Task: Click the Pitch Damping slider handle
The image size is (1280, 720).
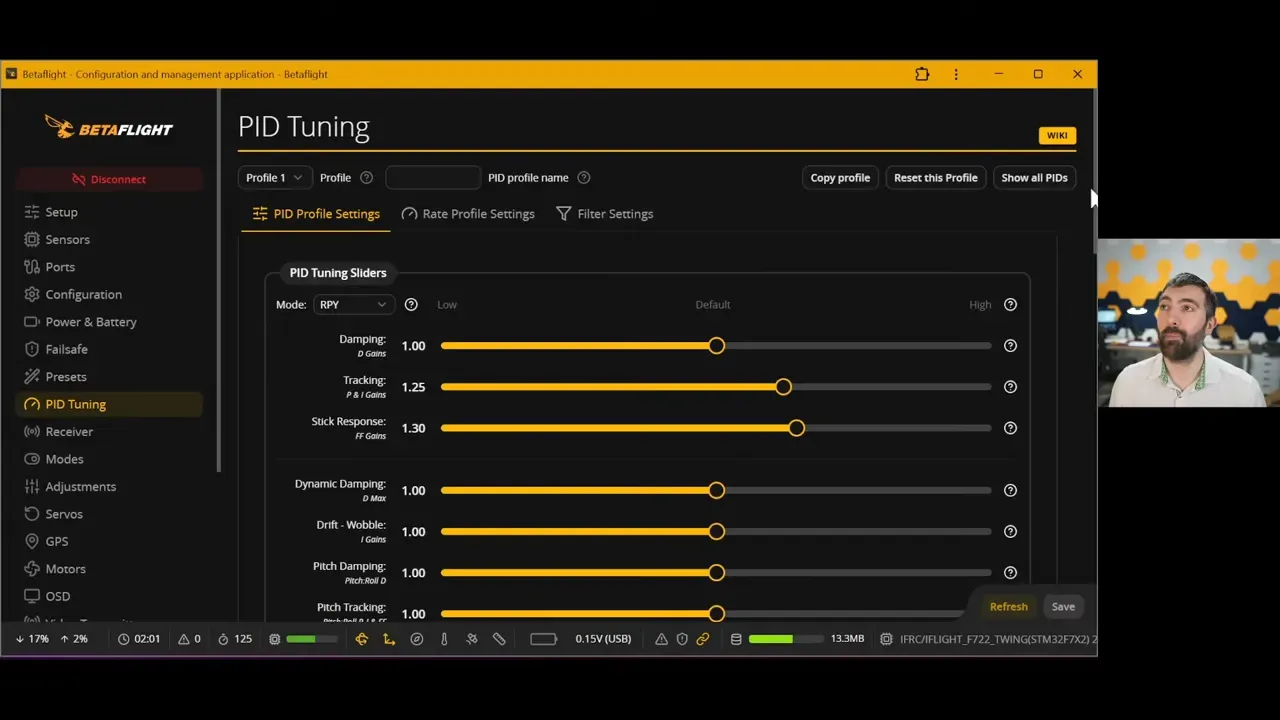Action: click(x=716, y=573)
